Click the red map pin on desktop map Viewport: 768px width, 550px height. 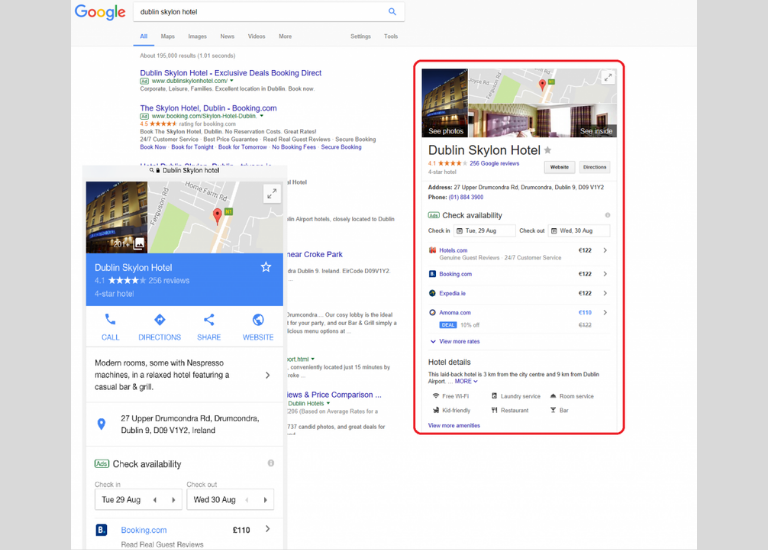[542, 85]
